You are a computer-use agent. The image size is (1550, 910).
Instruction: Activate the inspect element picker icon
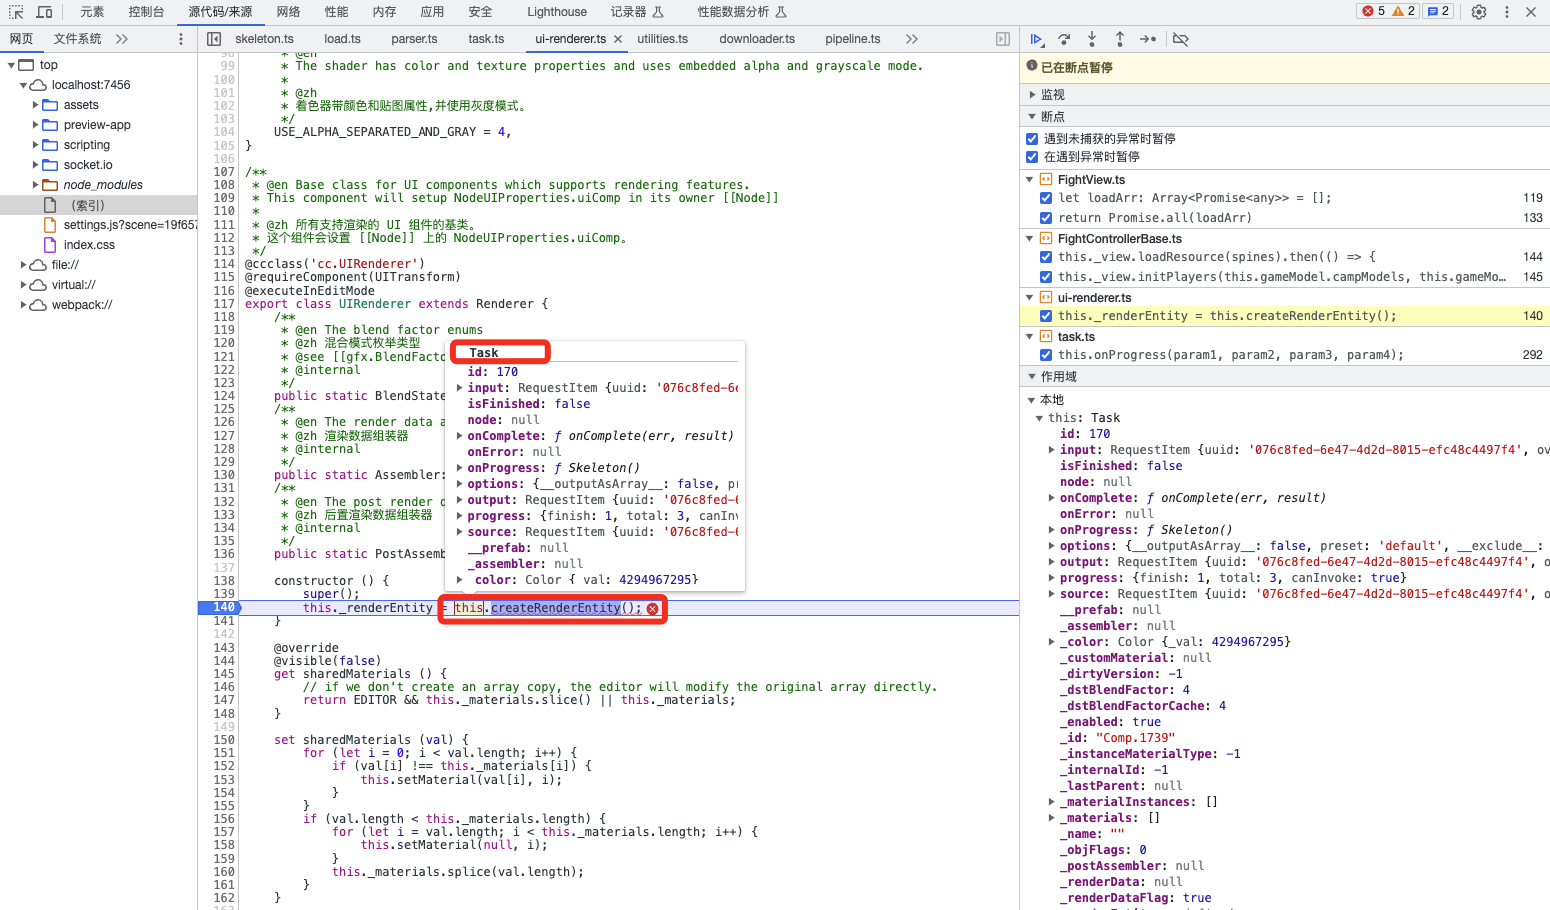[x=16, y=12]
